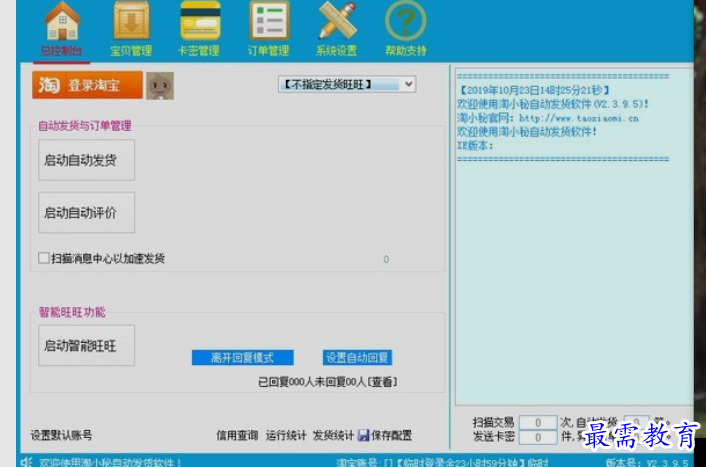Click status bar welcome message text
706x467 pixels.
click(110, 462)
